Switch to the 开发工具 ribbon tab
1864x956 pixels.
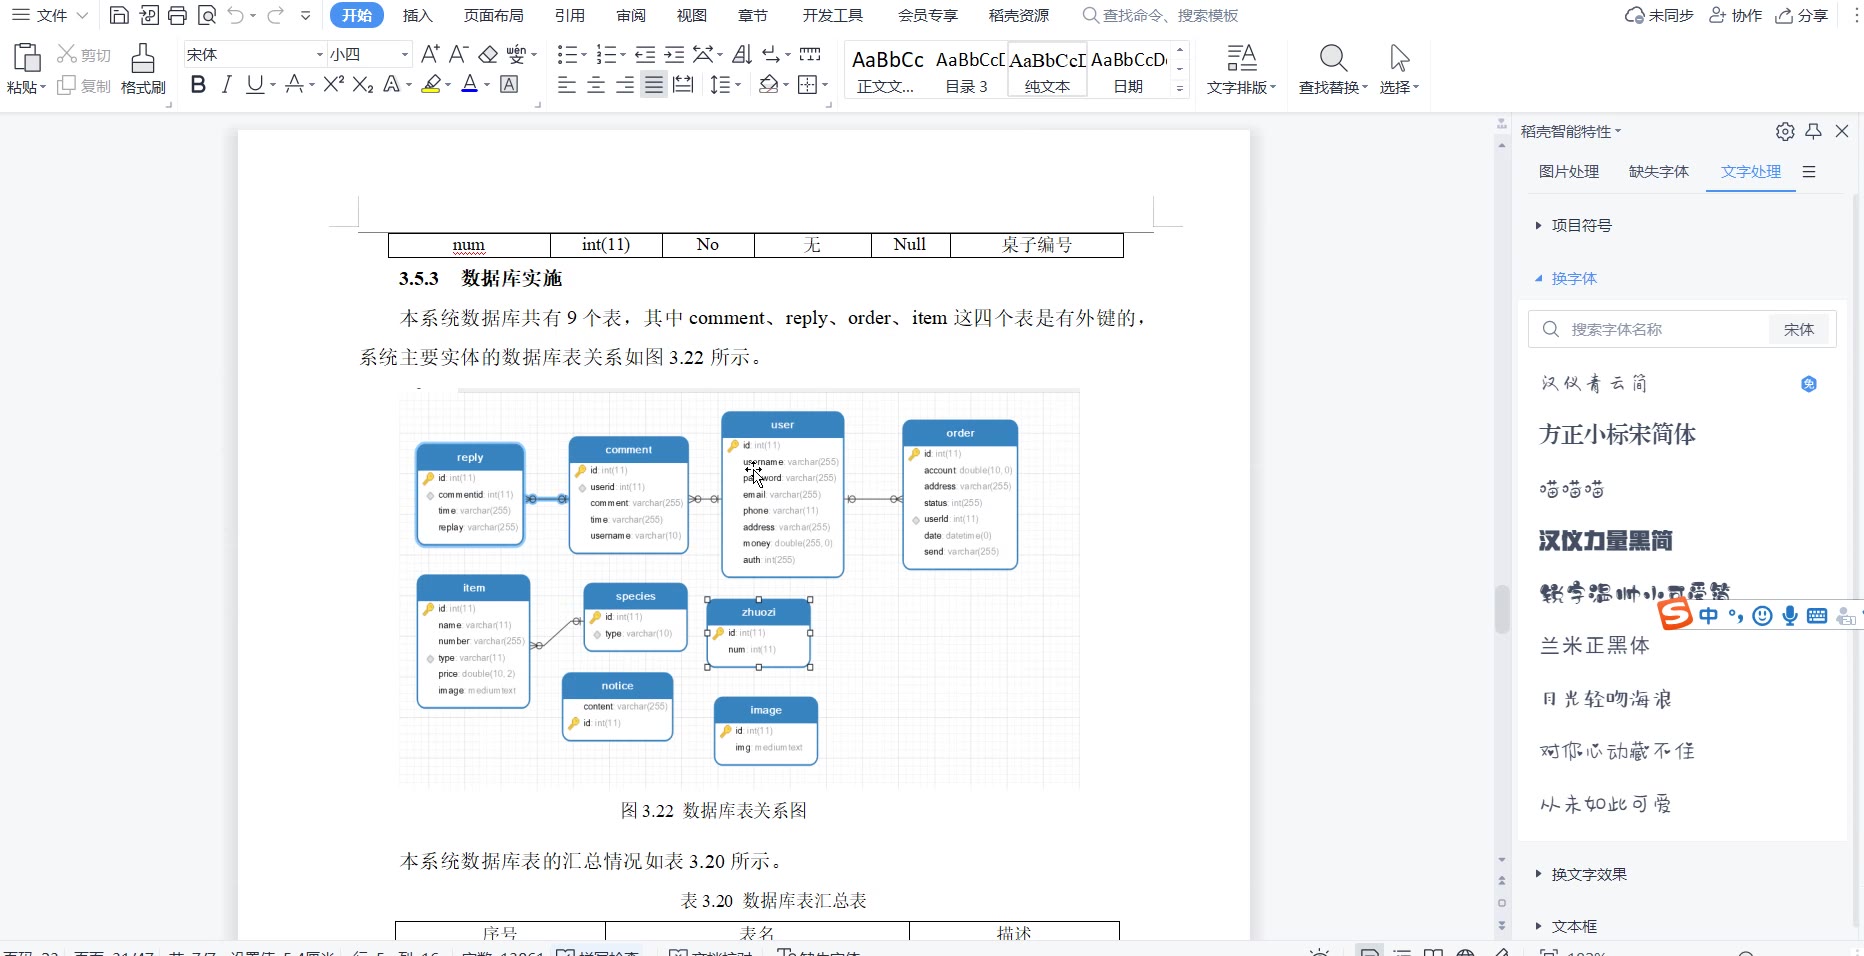832,15
